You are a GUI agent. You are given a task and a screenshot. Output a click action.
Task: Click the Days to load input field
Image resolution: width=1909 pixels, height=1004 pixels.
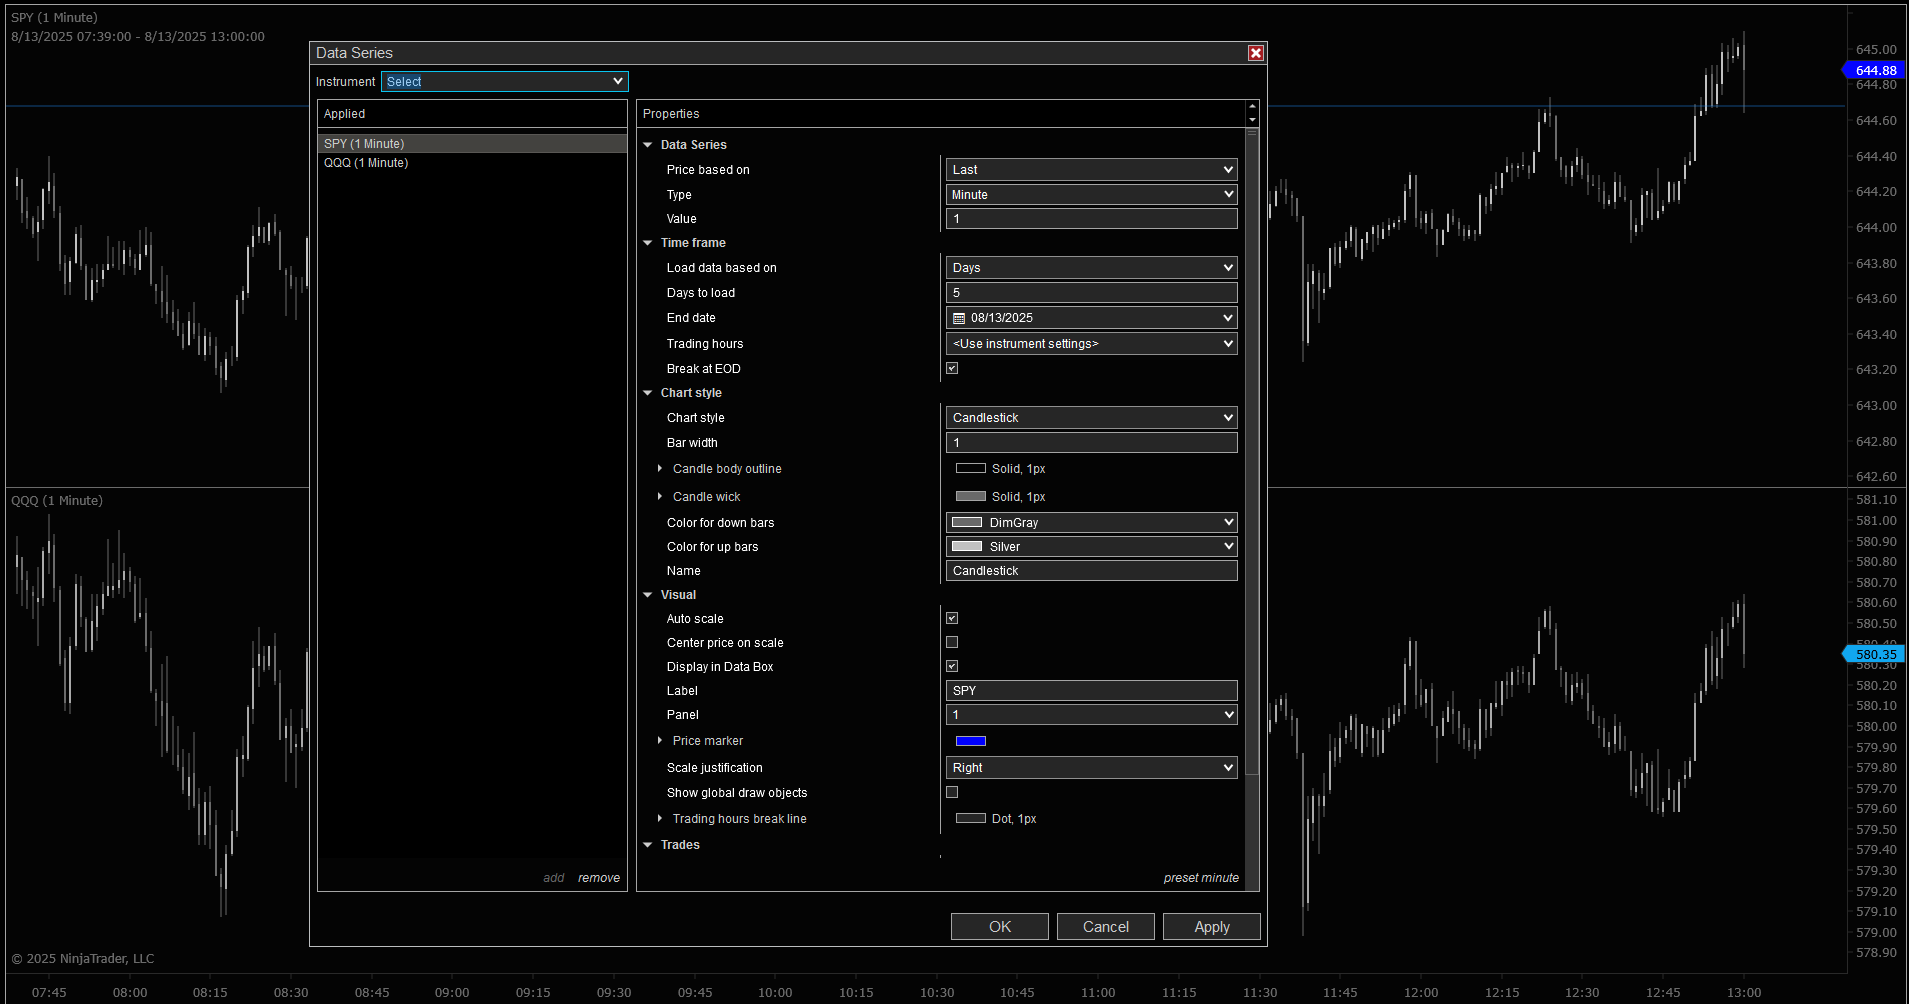[x=1091, y=293]
